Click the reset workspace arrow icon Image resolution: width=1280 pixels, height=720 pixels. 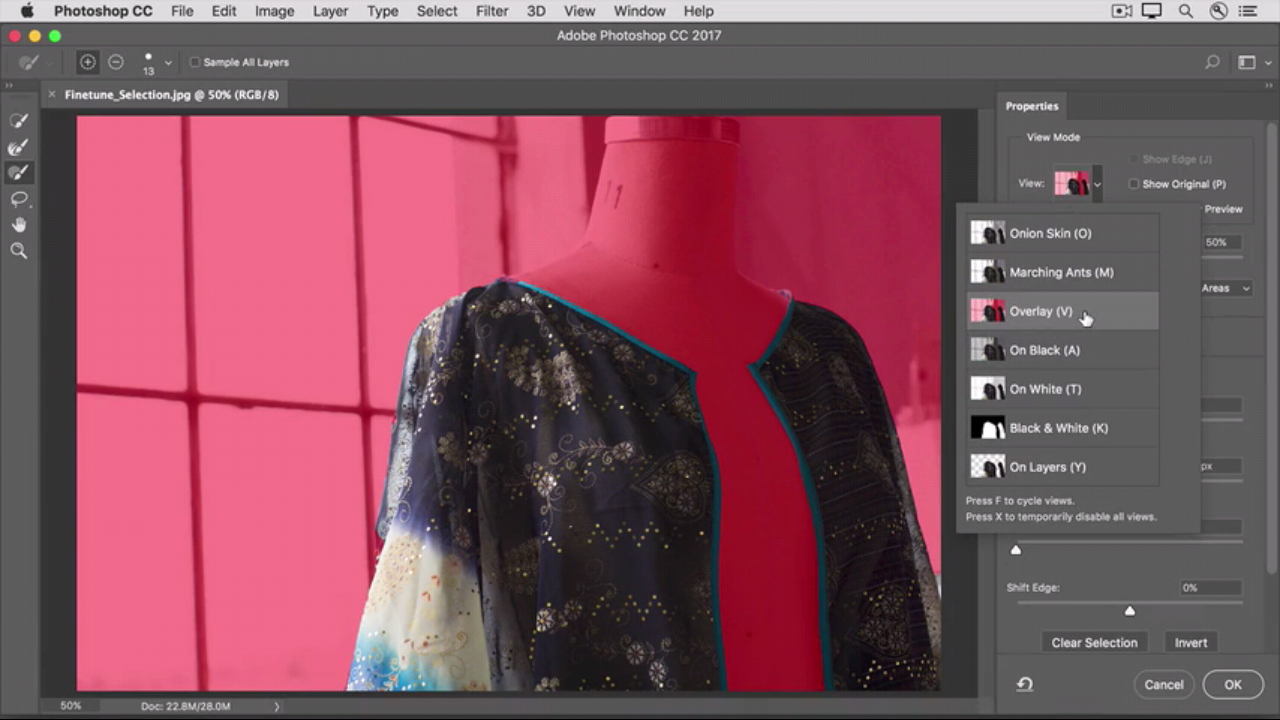pos(1025,685)
